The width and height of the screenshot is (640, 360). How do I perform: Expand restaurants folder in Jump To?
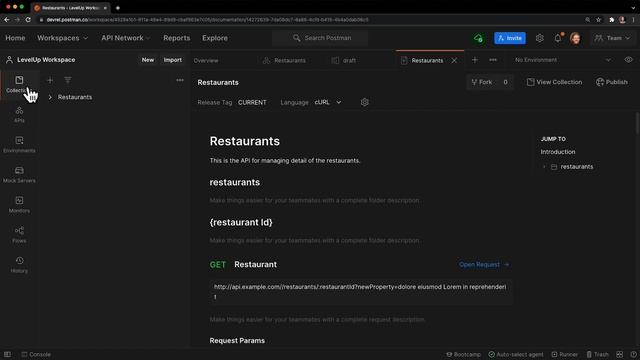coord(544,167)
